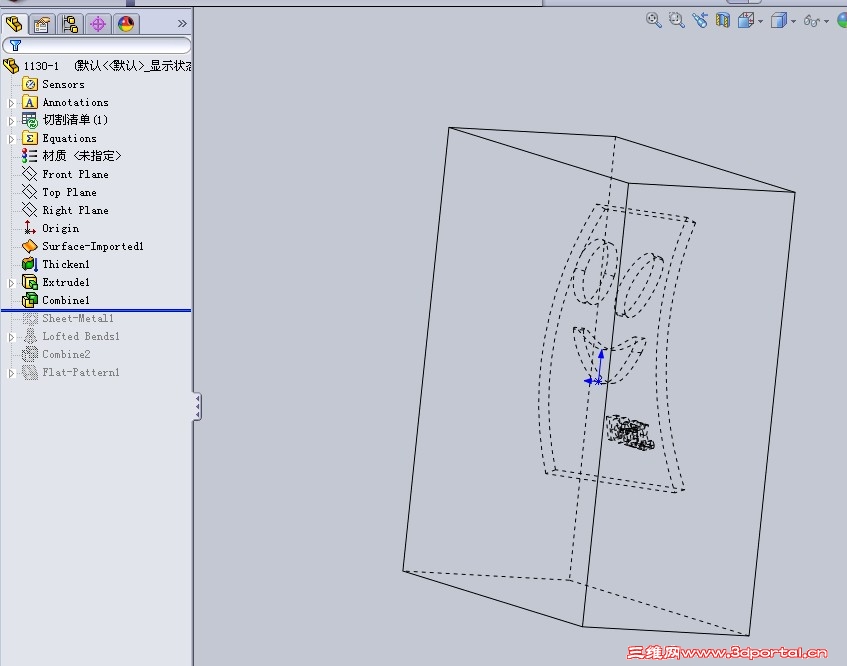Select the suppressed Sheet-Metal1 icon

click(30, 318)
